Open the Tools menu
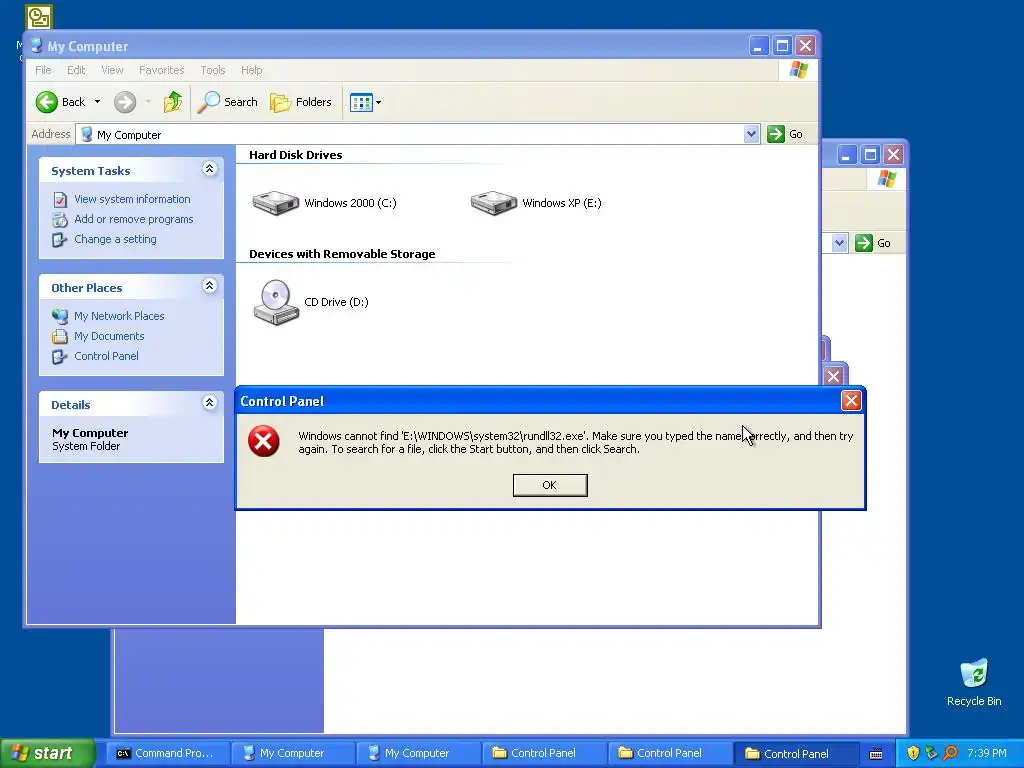 [x=213, y=70]
